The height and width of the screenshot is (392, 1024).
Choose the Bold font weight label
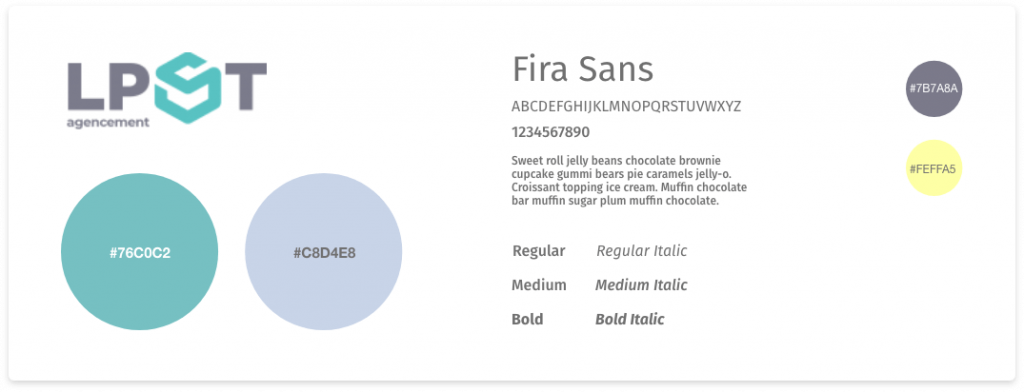(x=527, y=319)
